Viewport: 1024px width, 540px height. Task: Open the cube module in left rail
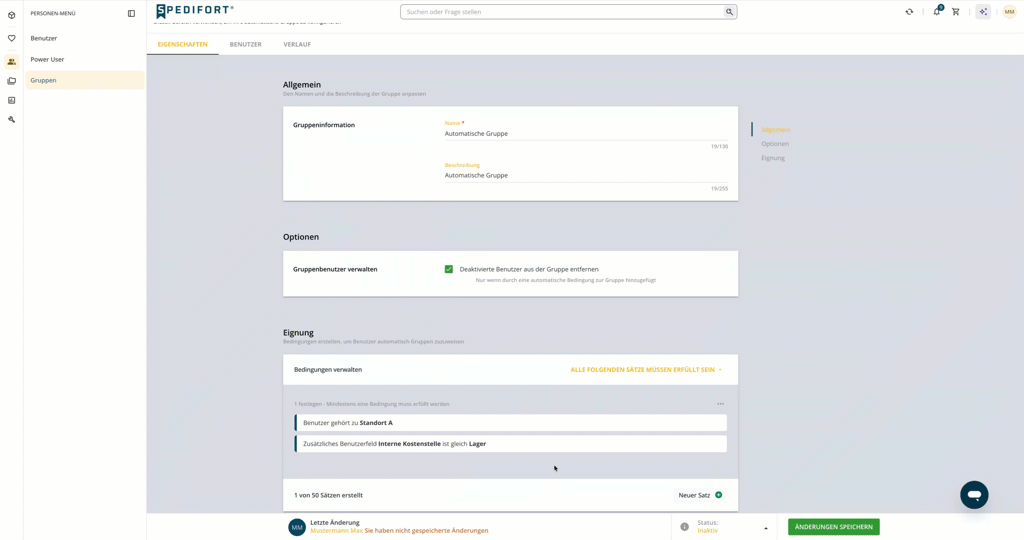[x=11, y=15]
